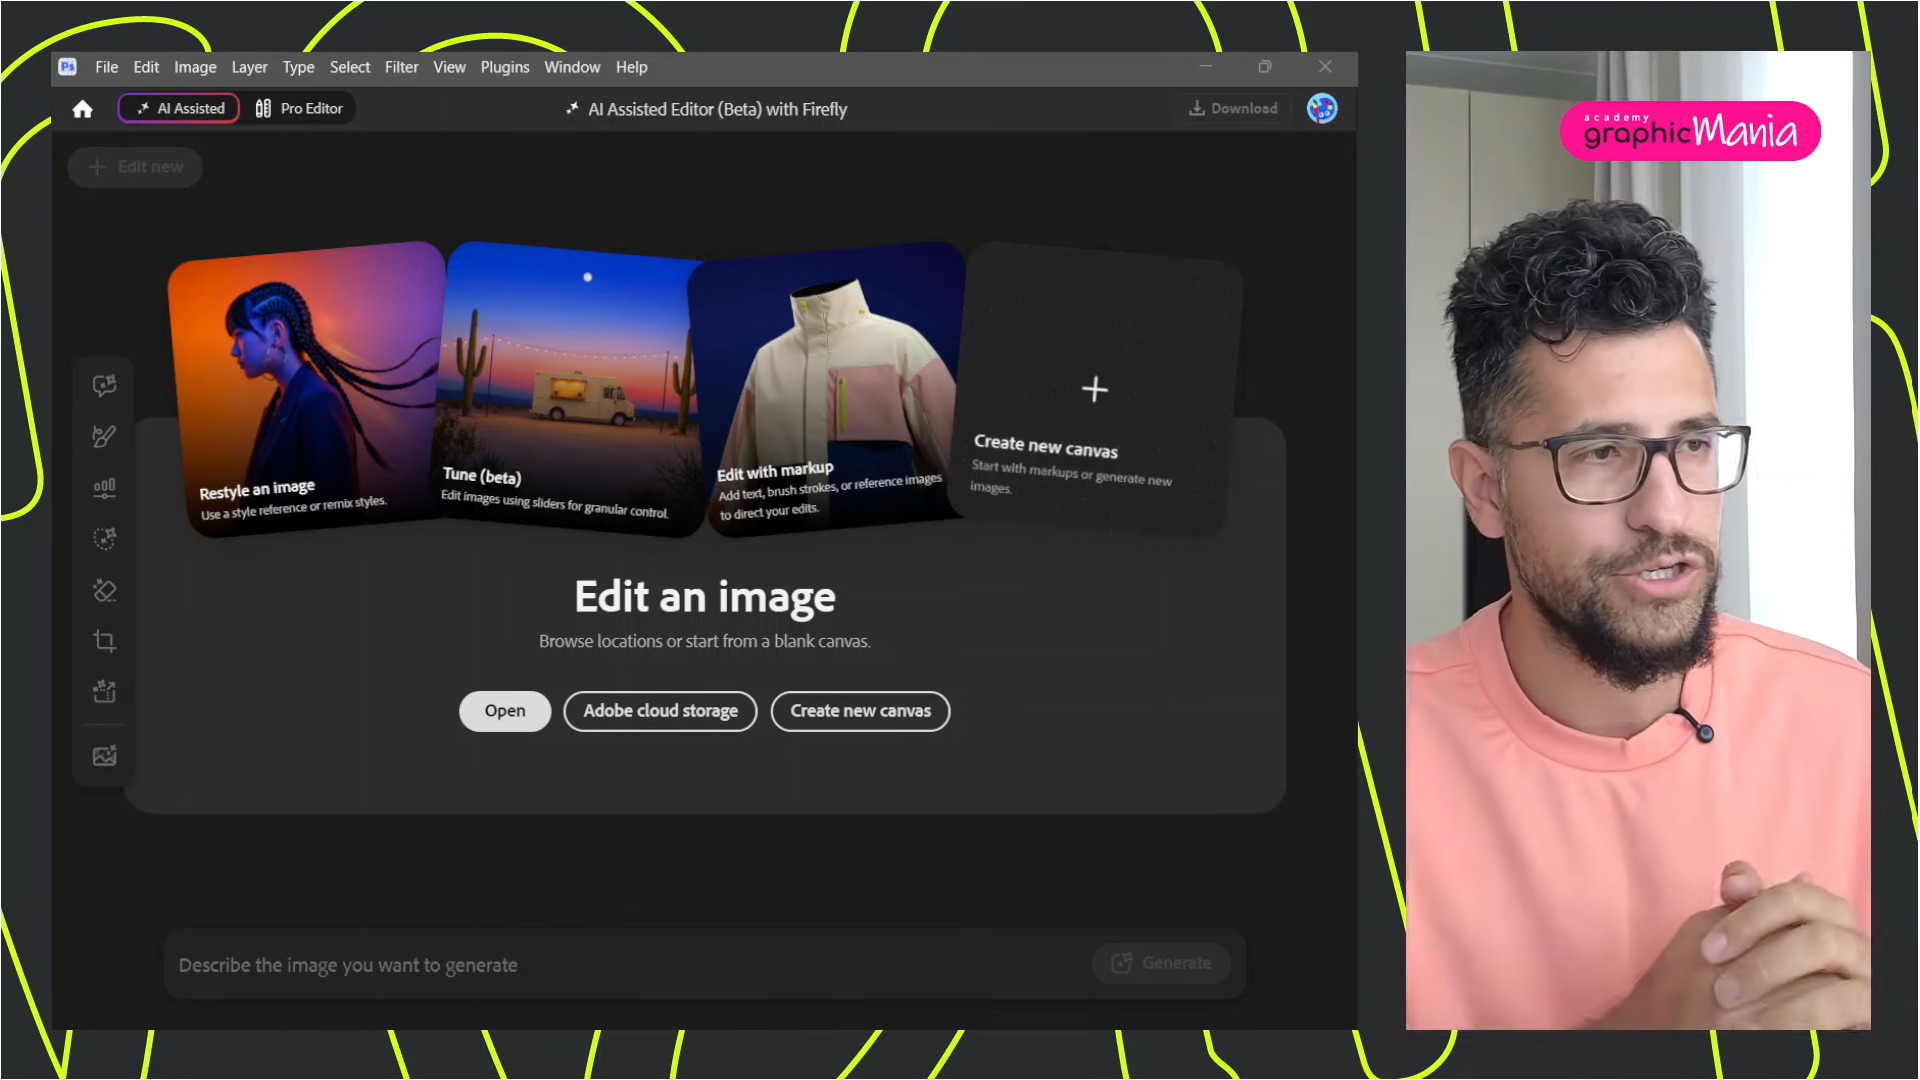This screenshot has width=1920, height=1080.
Task: Focus the image description prompt field
Action: 630,965
